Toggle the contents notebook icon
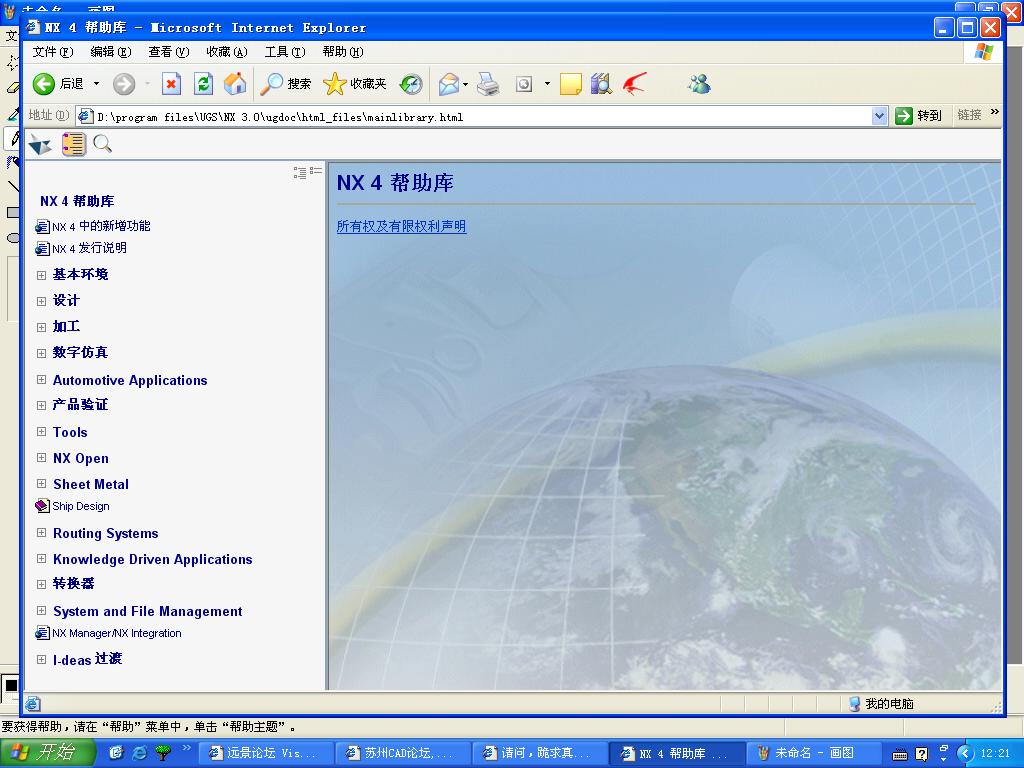This screenshot has width=1024, height=768. point(74,144)
